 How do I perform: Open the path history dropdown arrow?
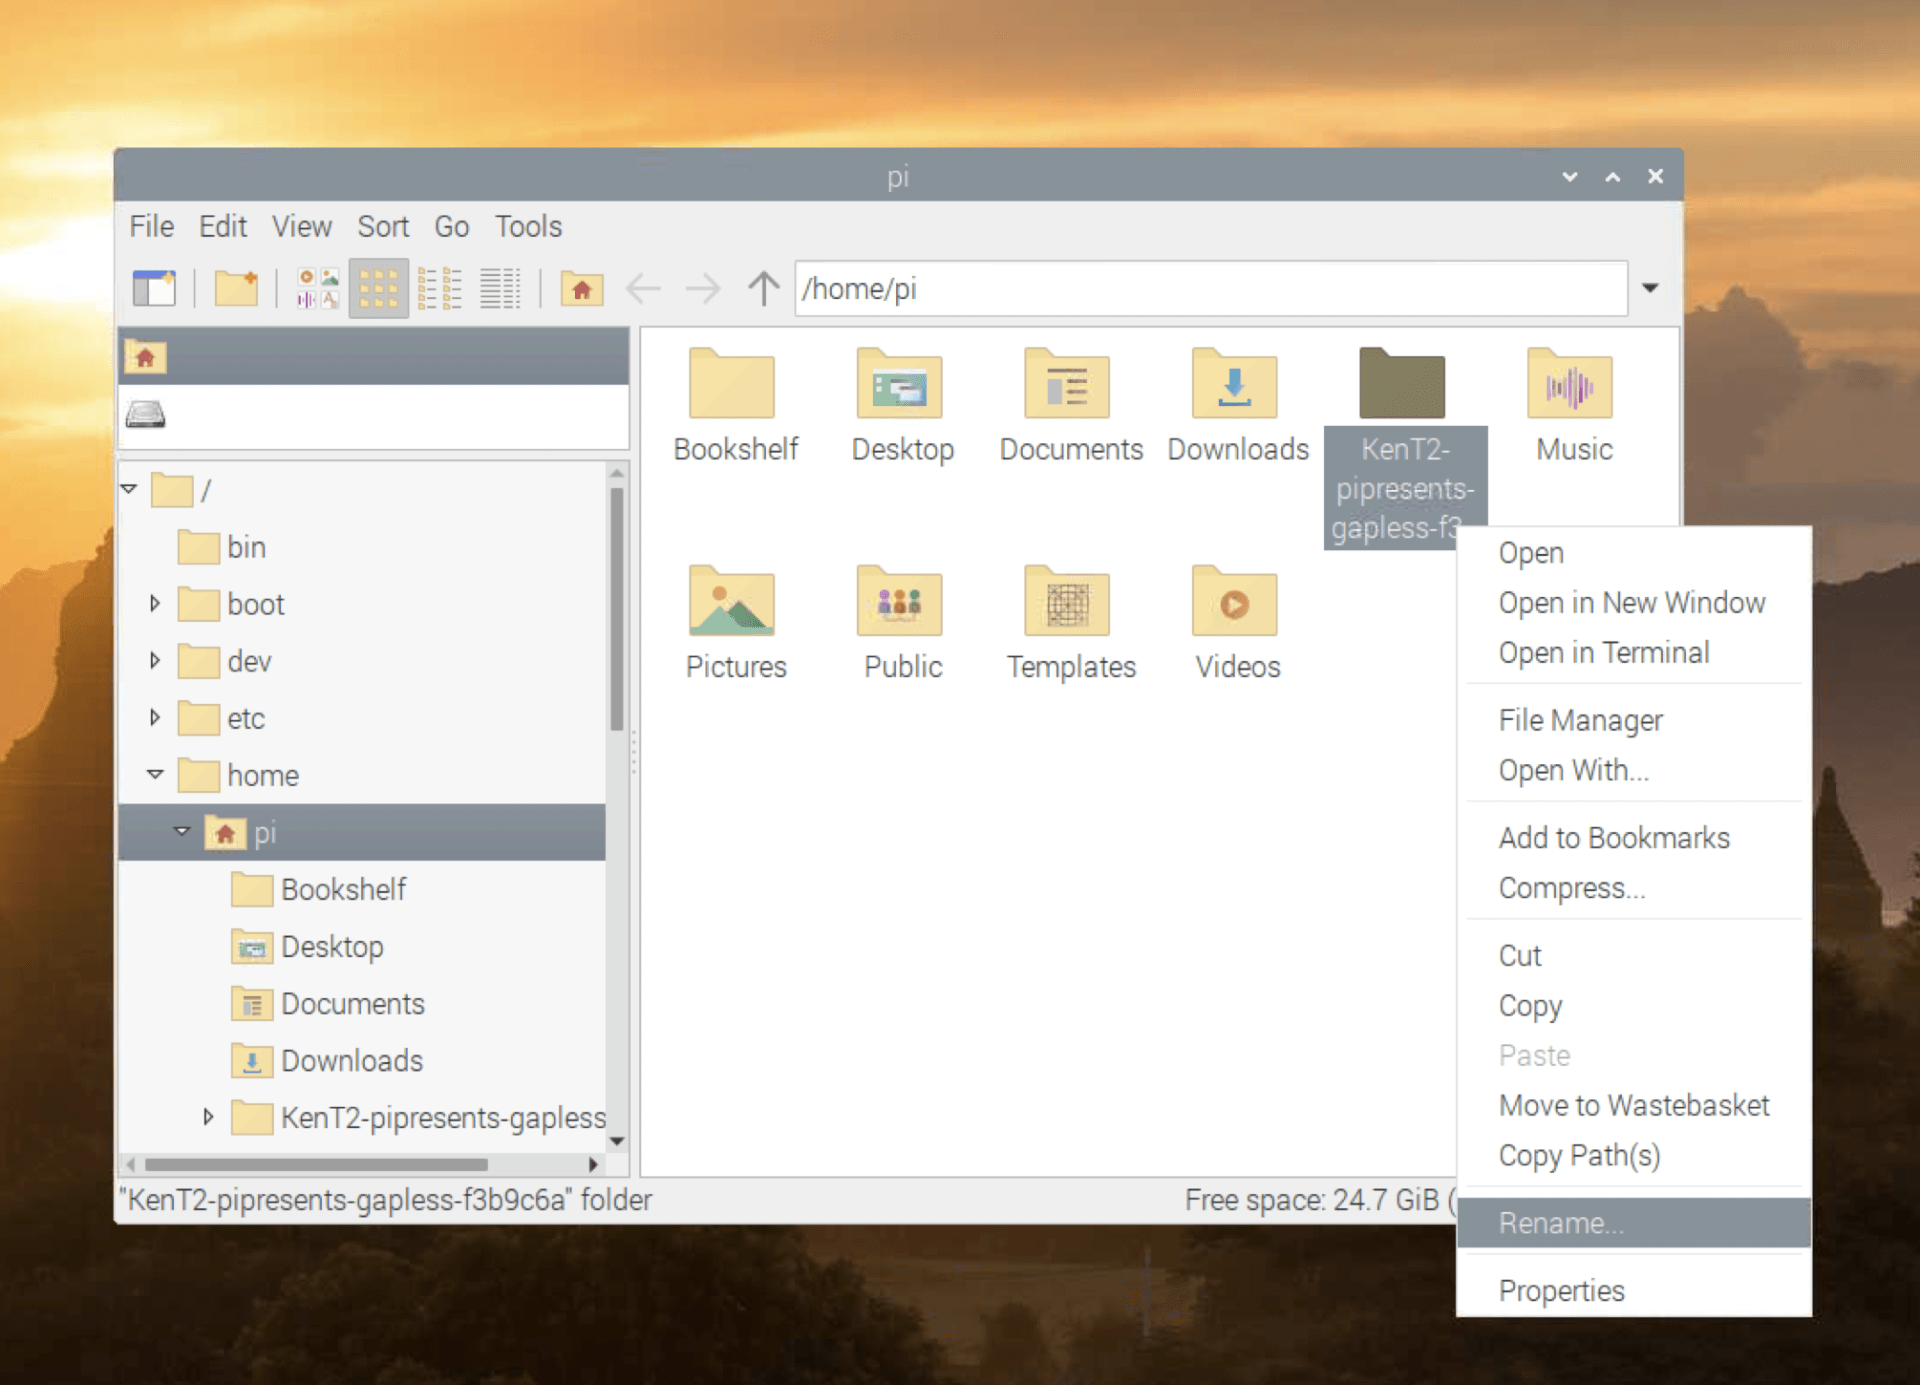1650,289
